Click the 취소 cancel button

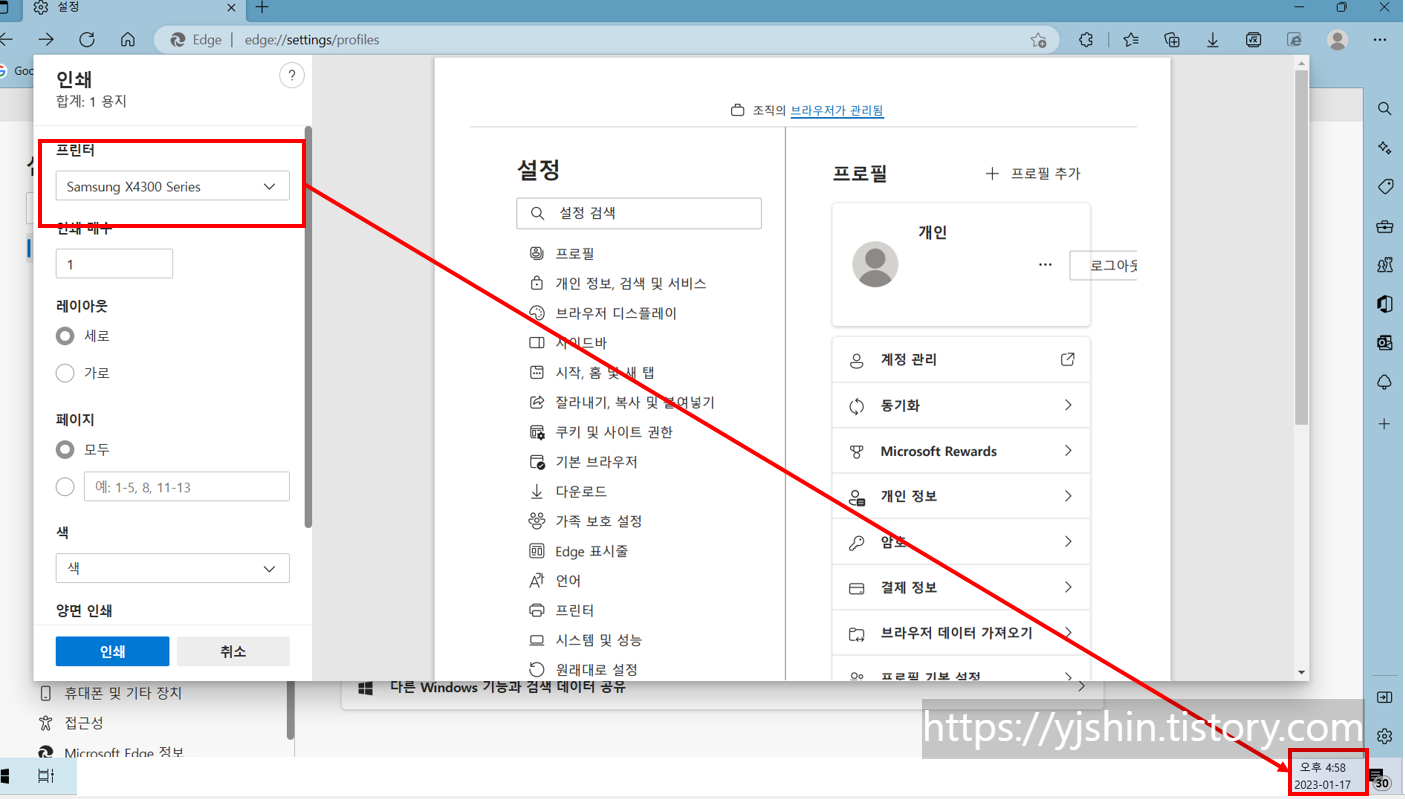click(233, 651)
